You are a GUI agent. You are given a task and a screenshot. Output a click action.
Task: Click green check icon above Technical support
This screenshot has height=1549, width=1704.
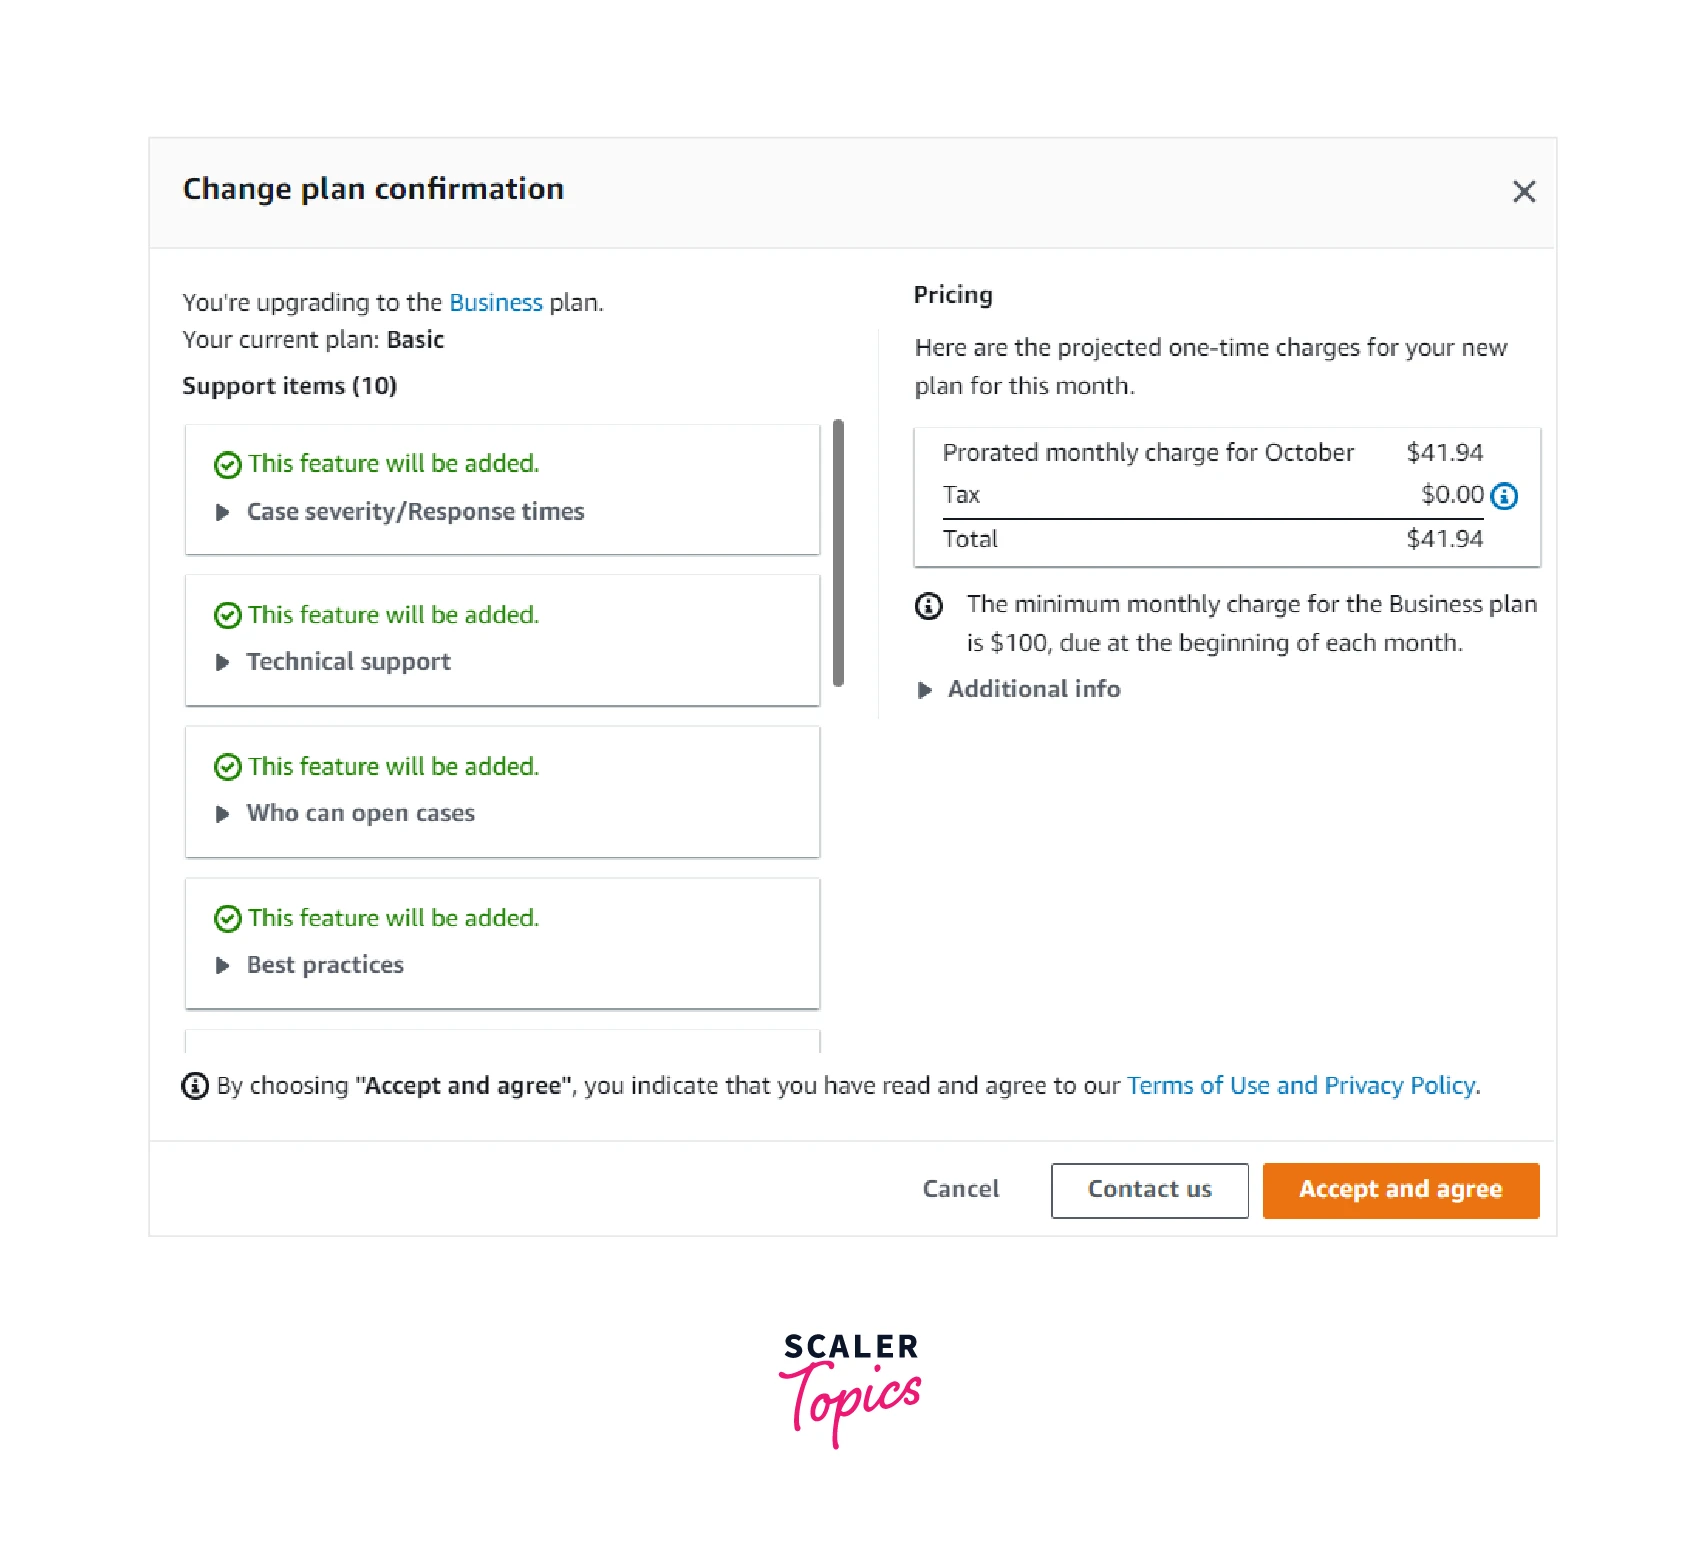coord(228,616)
